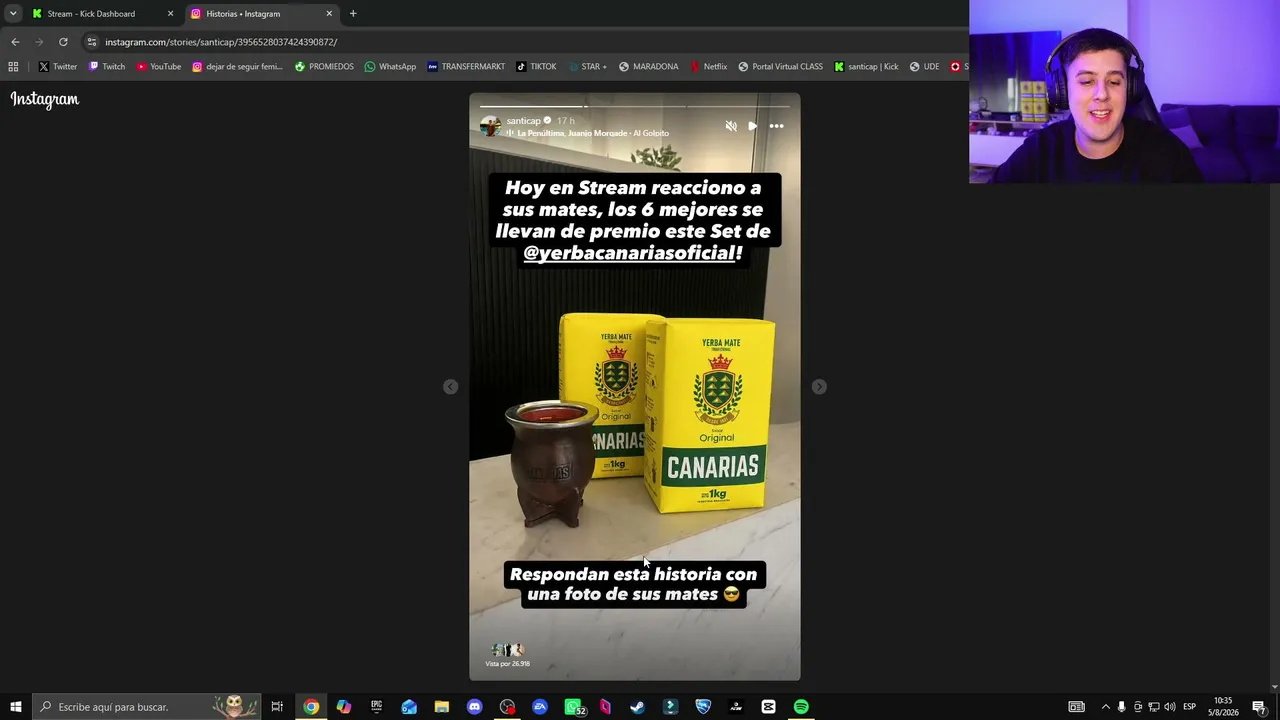
Task: Go back to the previous story arrow
Action: 451,387
